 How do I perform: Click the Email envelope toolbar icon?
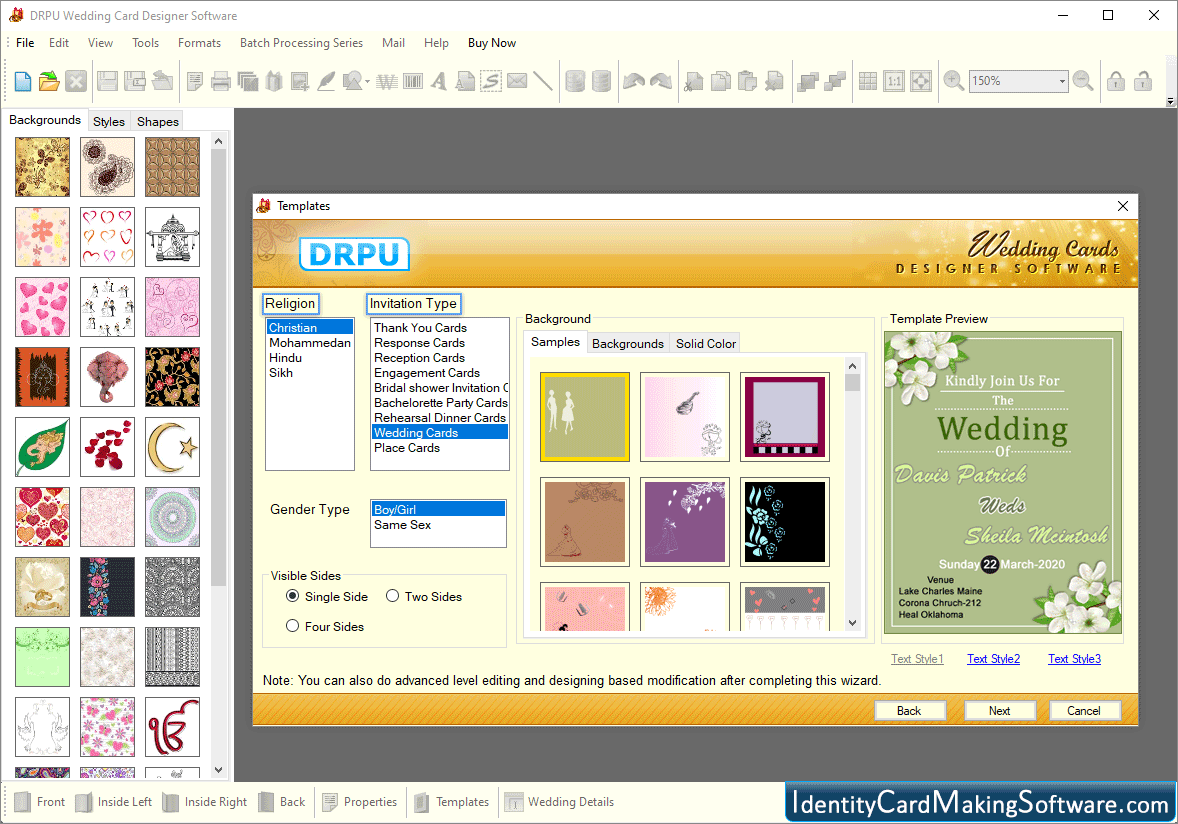(517, 81)
